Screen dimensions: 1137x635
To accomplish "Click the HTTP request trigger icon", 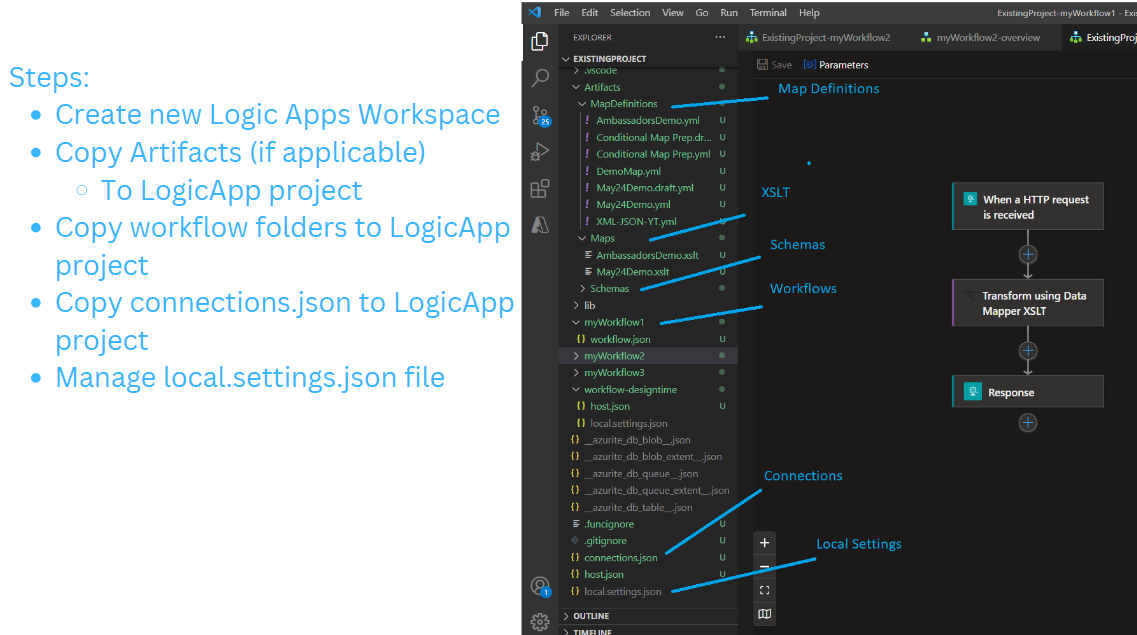I will point(970,199).
